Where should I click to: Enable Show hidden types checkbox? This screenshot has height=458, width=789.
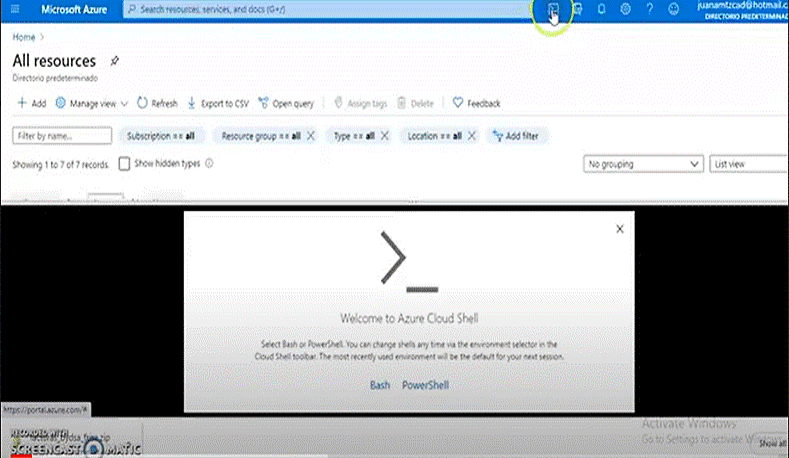coord(124,164)
